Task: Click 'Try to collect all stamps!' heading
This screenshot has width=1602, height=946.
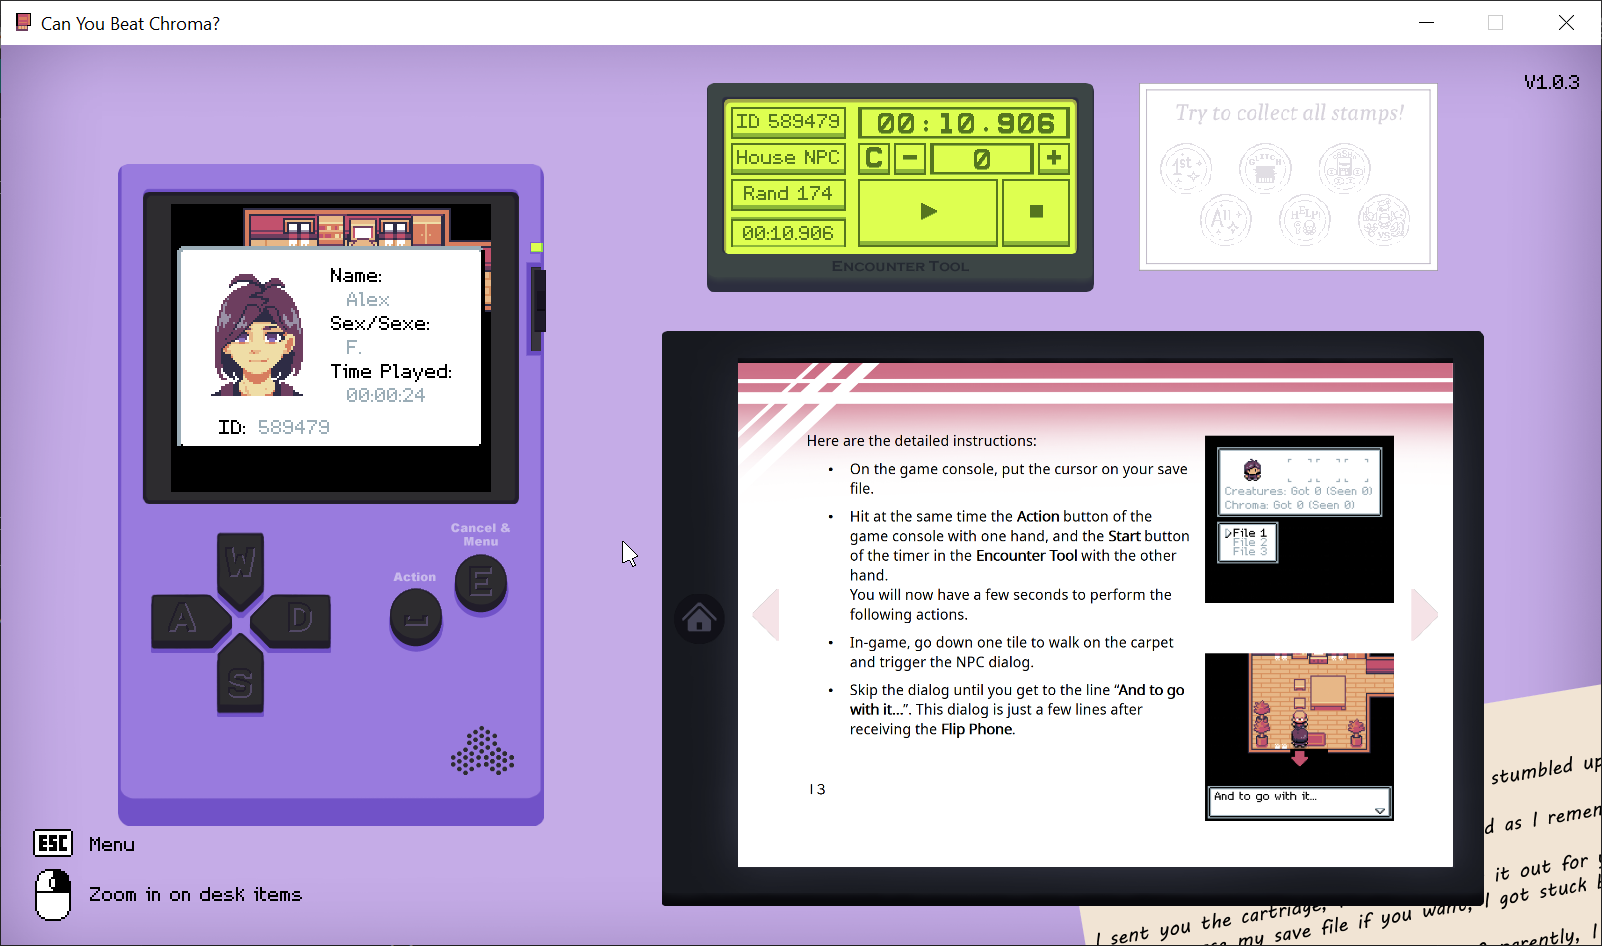Action: point(1290,113)
